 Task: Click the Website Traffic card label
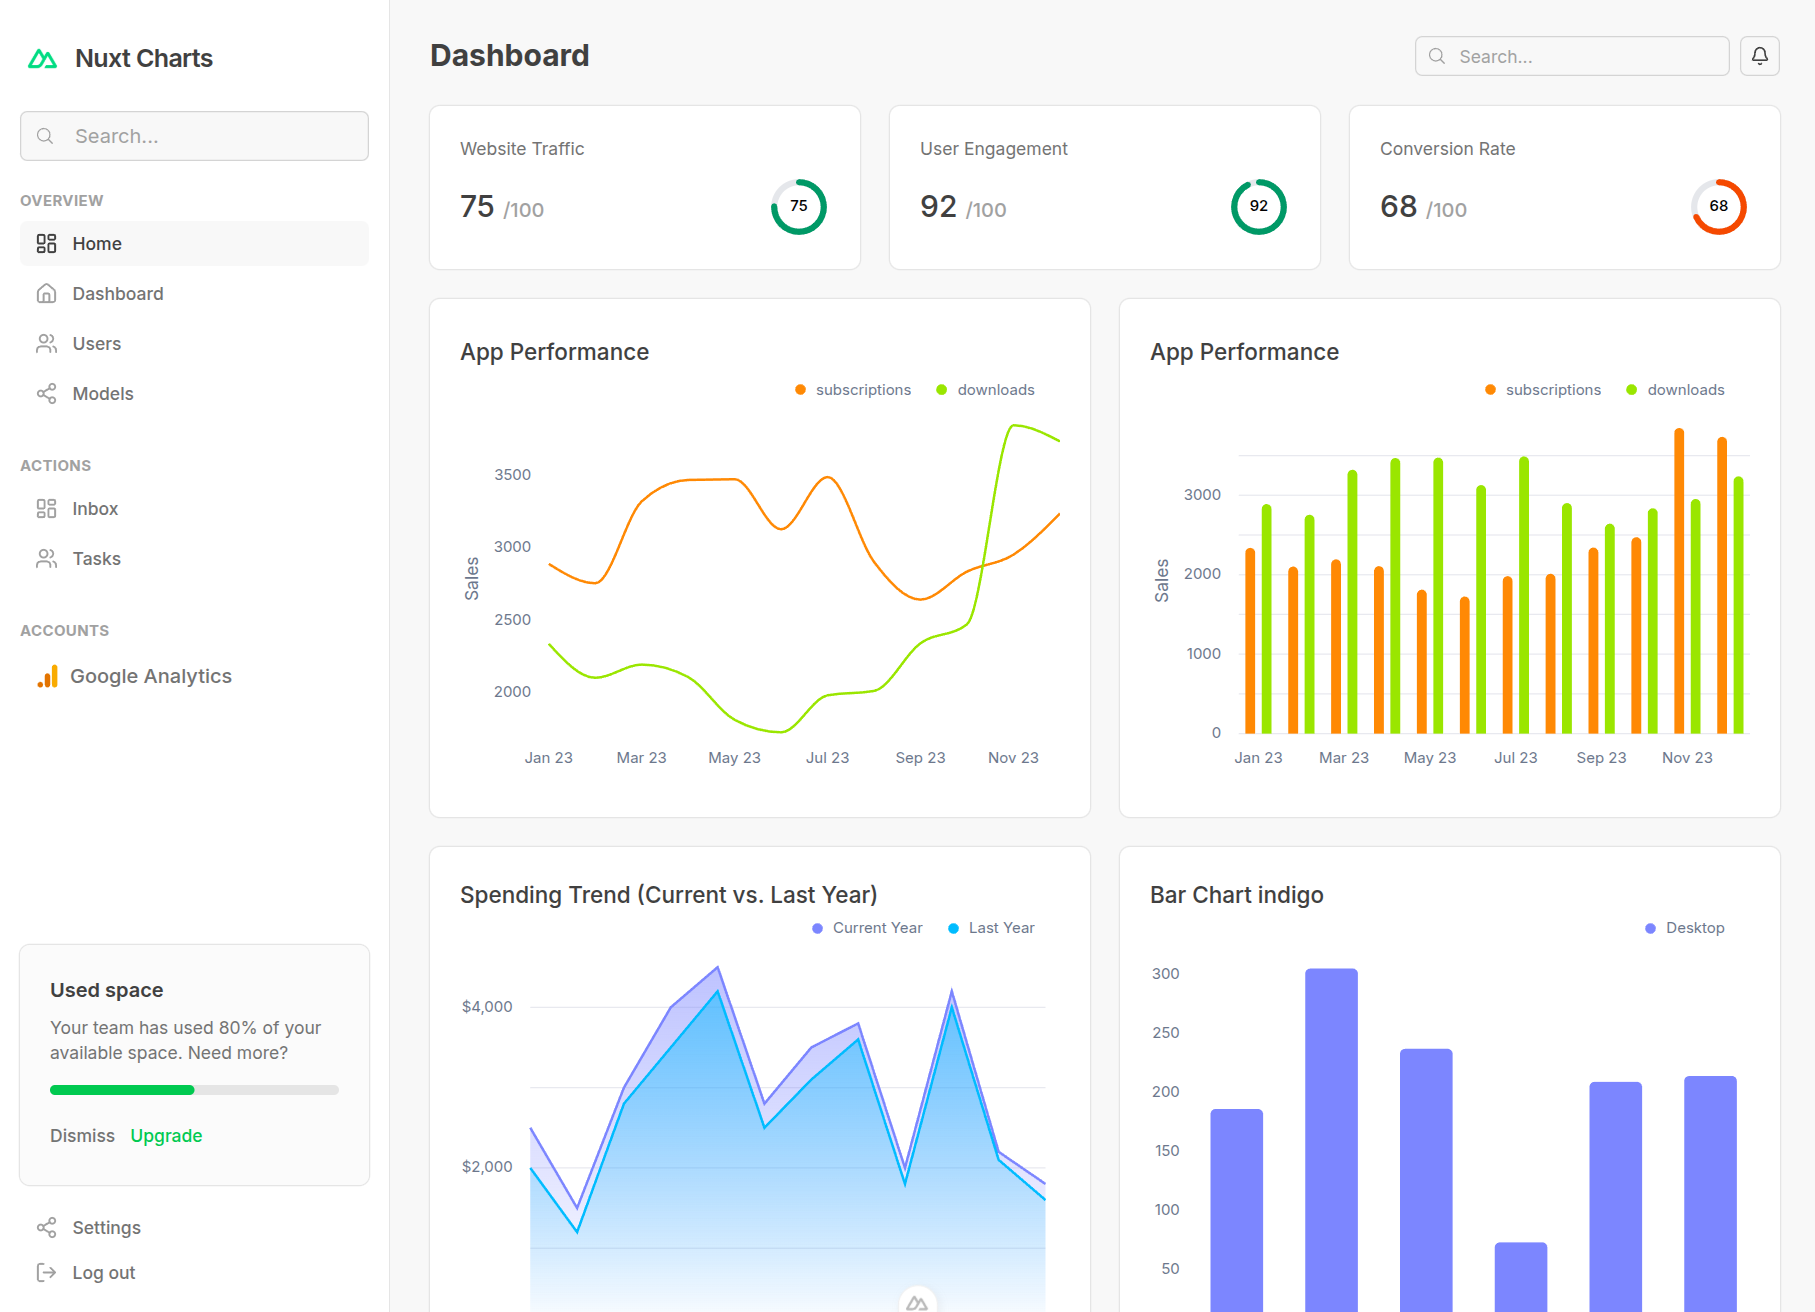522,149
